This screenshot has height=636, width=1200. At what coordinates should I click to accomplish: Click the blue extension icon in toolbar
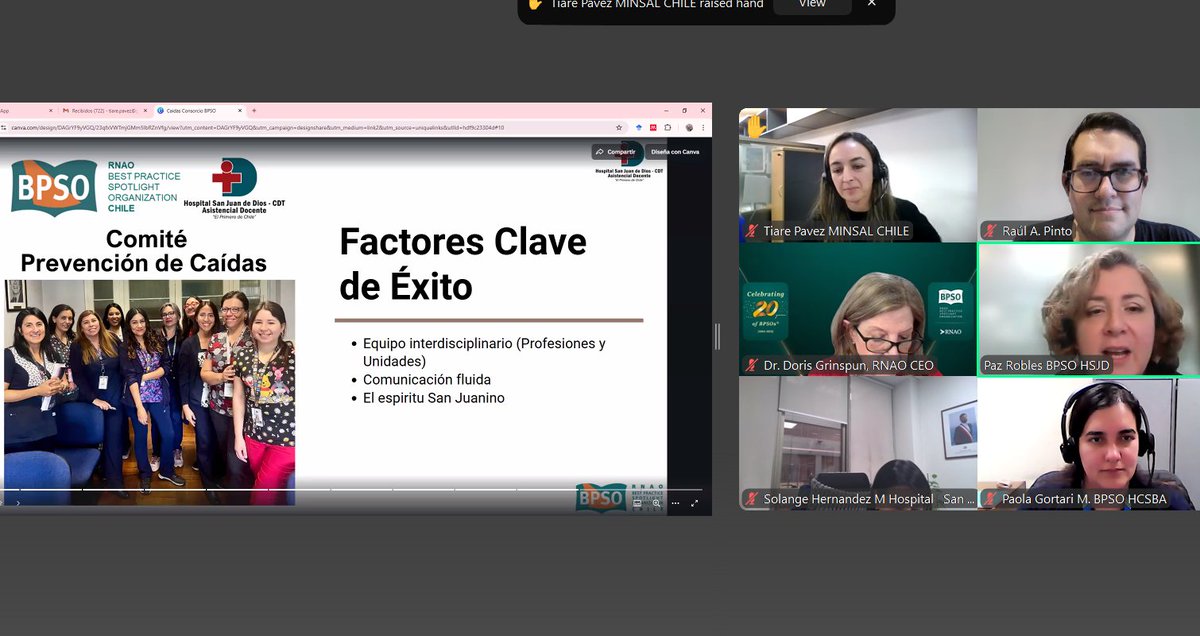[639, 128]
